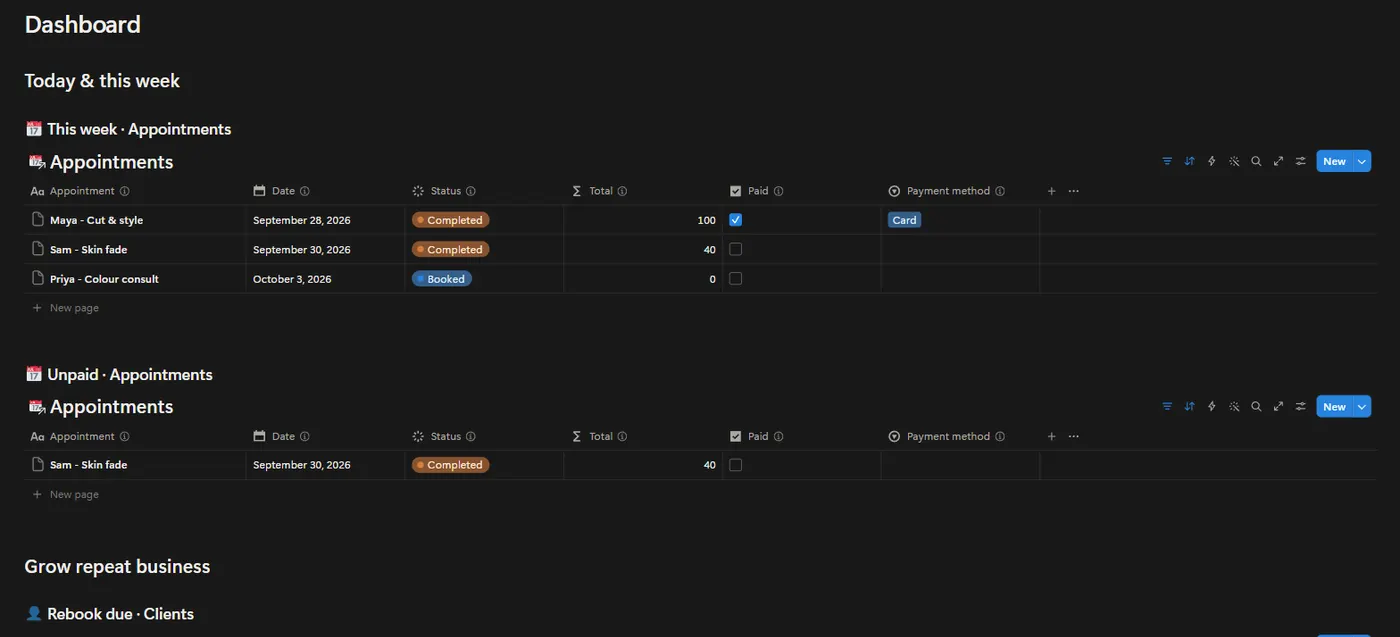
Task: Open the Priya - Colour consult appointment page
Action: [104, 279]
